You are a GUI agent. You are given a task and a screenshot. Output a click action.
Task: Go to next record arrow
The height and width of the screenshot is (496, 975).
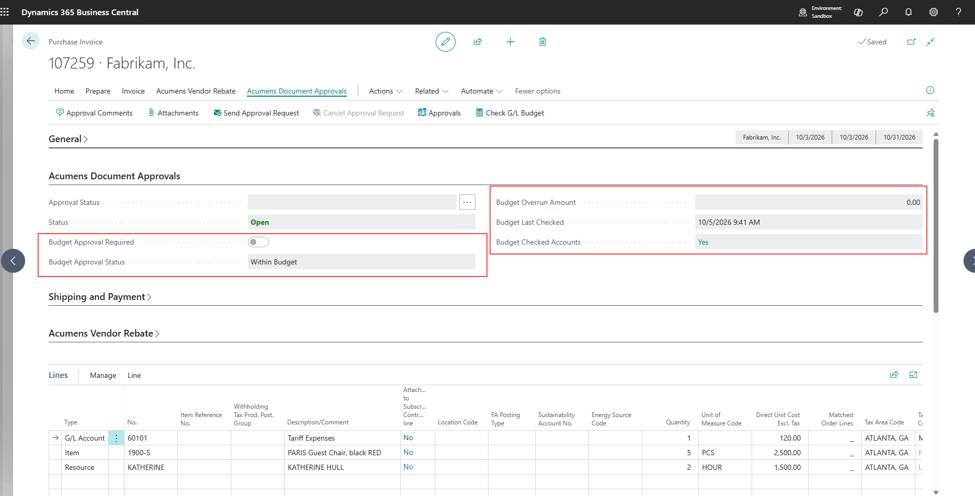[969, 260]
